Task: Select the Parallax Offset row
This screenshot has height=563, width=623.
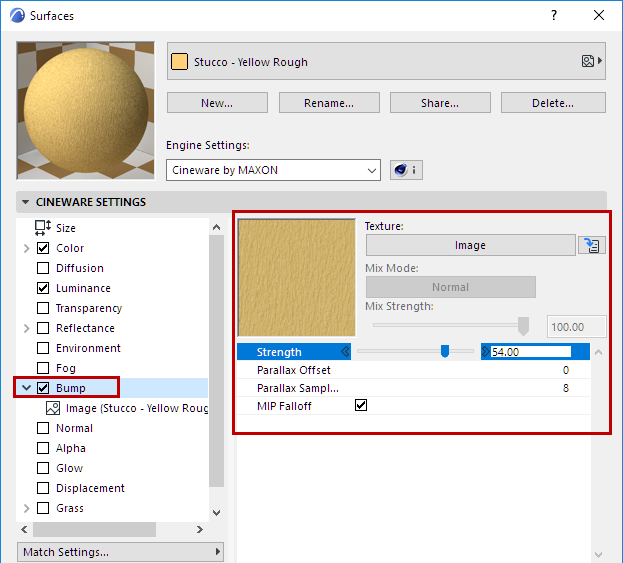Action: tap(413, 370)
